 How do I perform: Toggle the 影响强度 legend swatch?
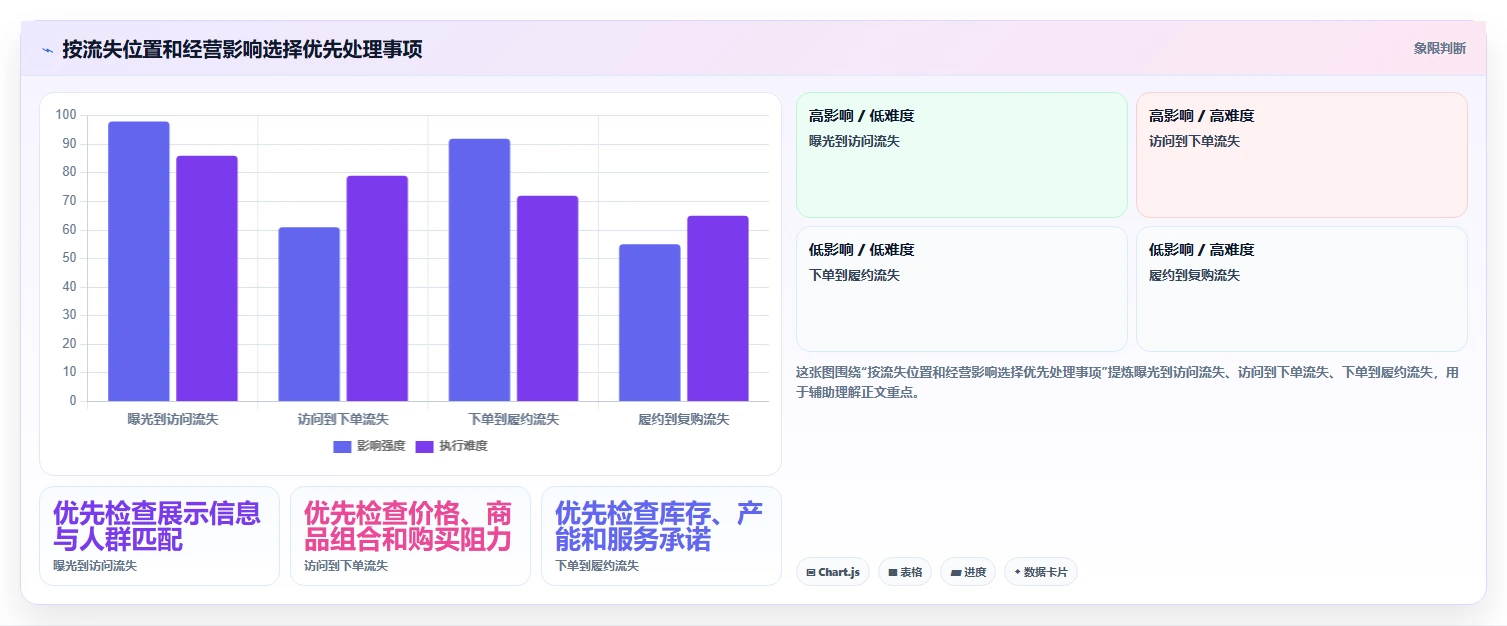tap(342, 446)
